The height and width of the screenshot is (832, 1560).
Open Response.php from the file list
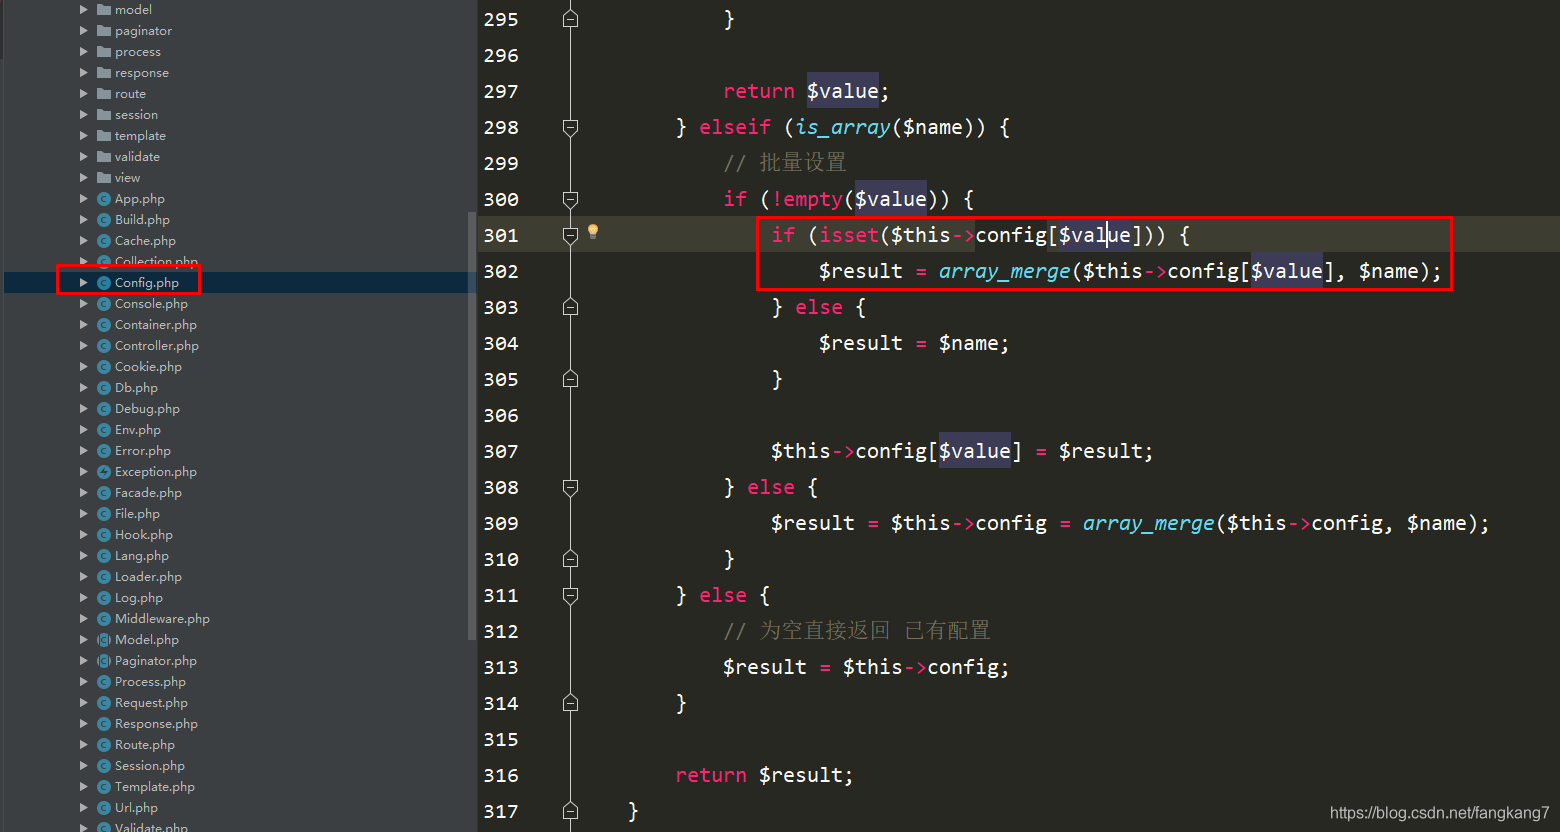tap(156, 724)
